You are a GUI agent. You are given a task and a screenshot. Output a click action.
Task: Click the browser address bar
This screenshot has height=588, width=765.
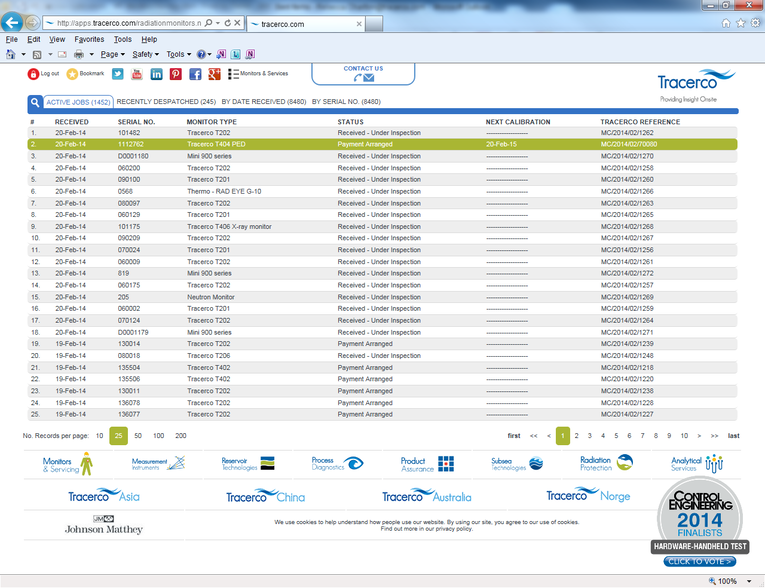pos(125,22)
